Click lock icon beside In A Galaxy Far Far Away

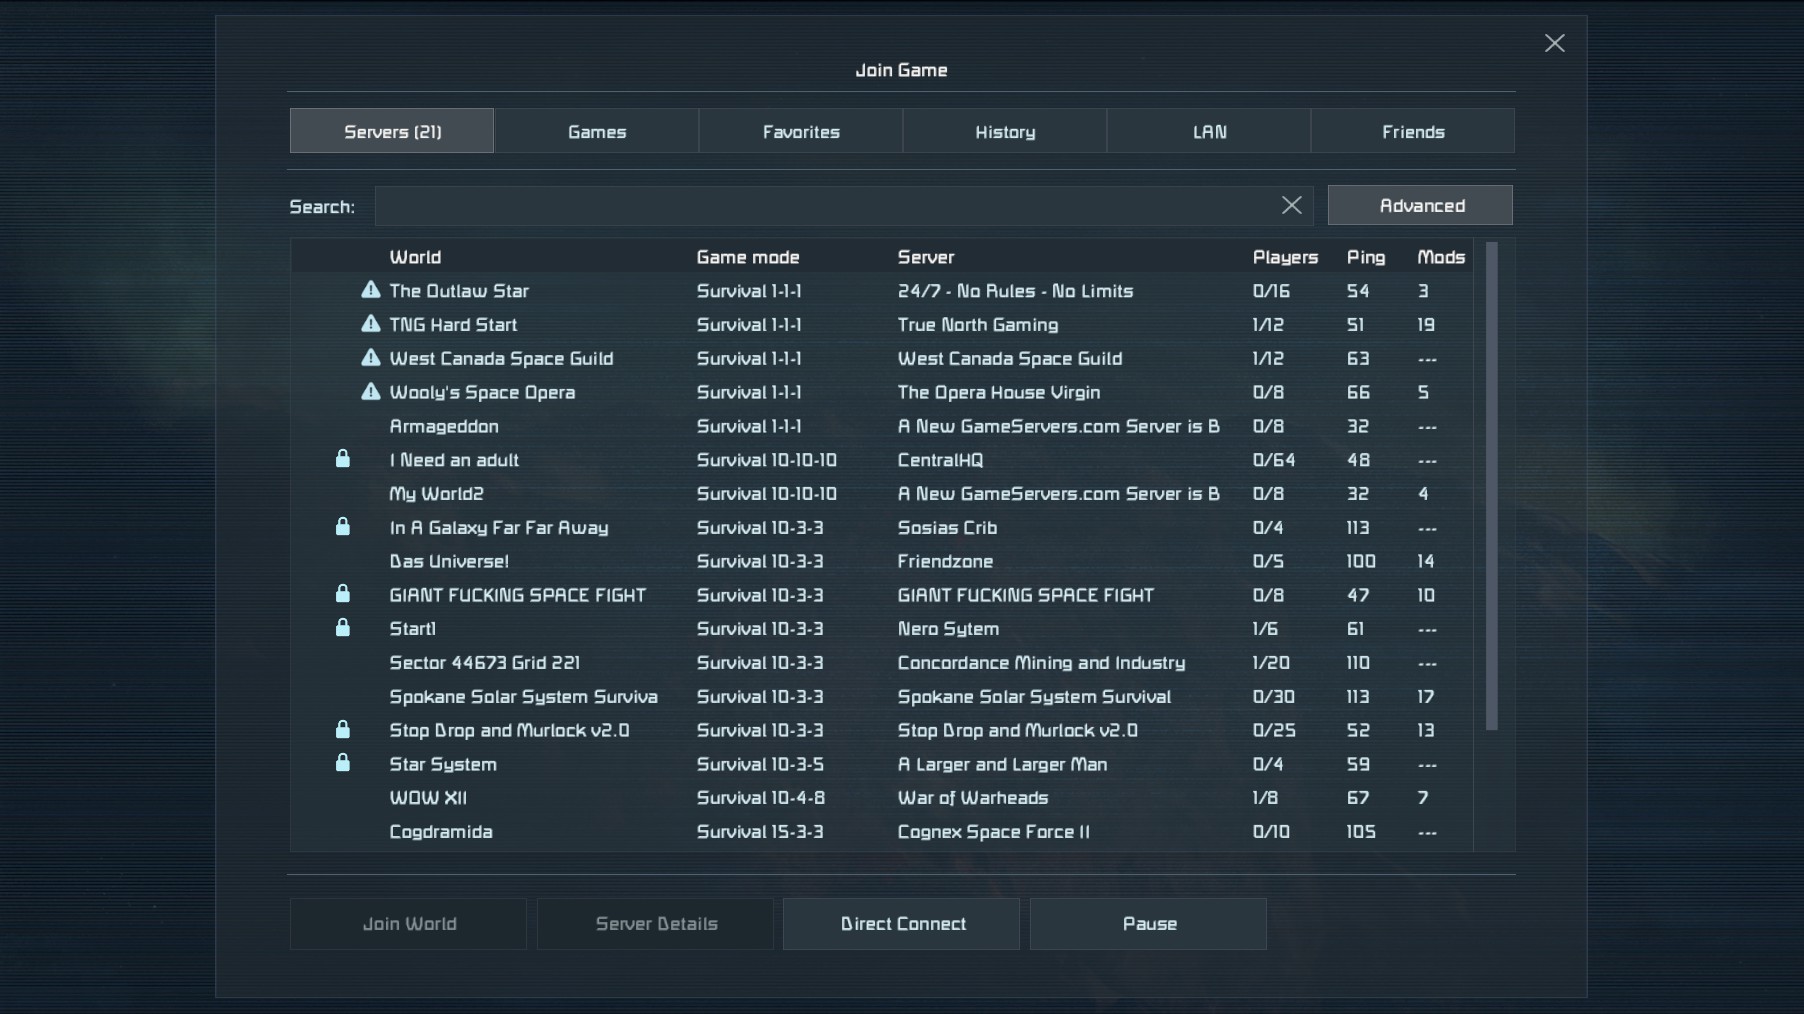(x=342, y=527)
